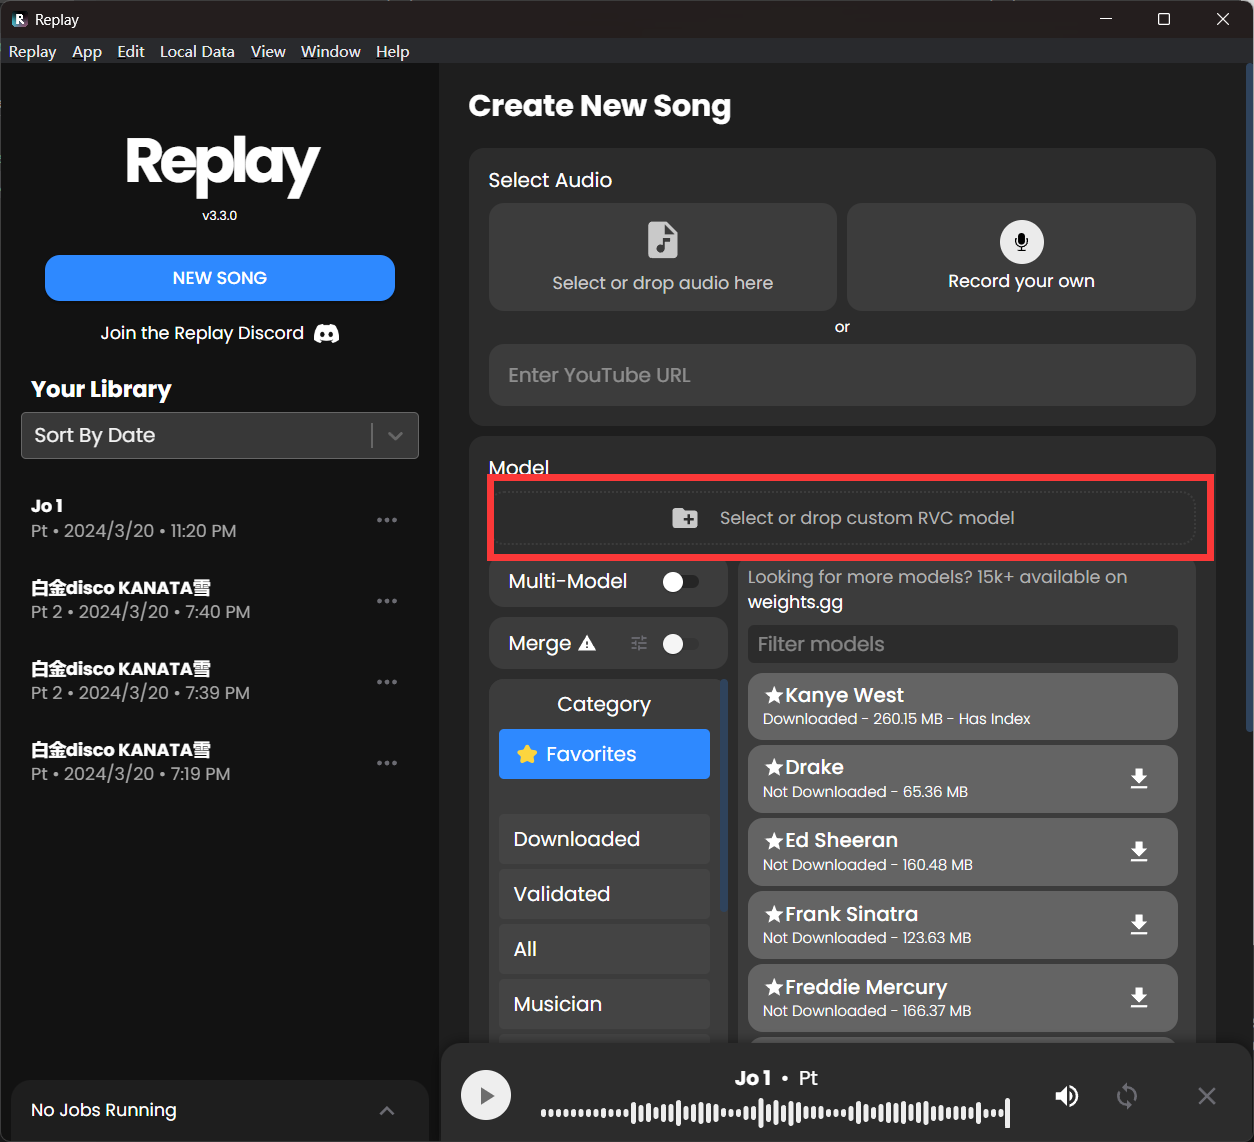
Task: Open the Window menu
Action: click(x=331, y=51)
